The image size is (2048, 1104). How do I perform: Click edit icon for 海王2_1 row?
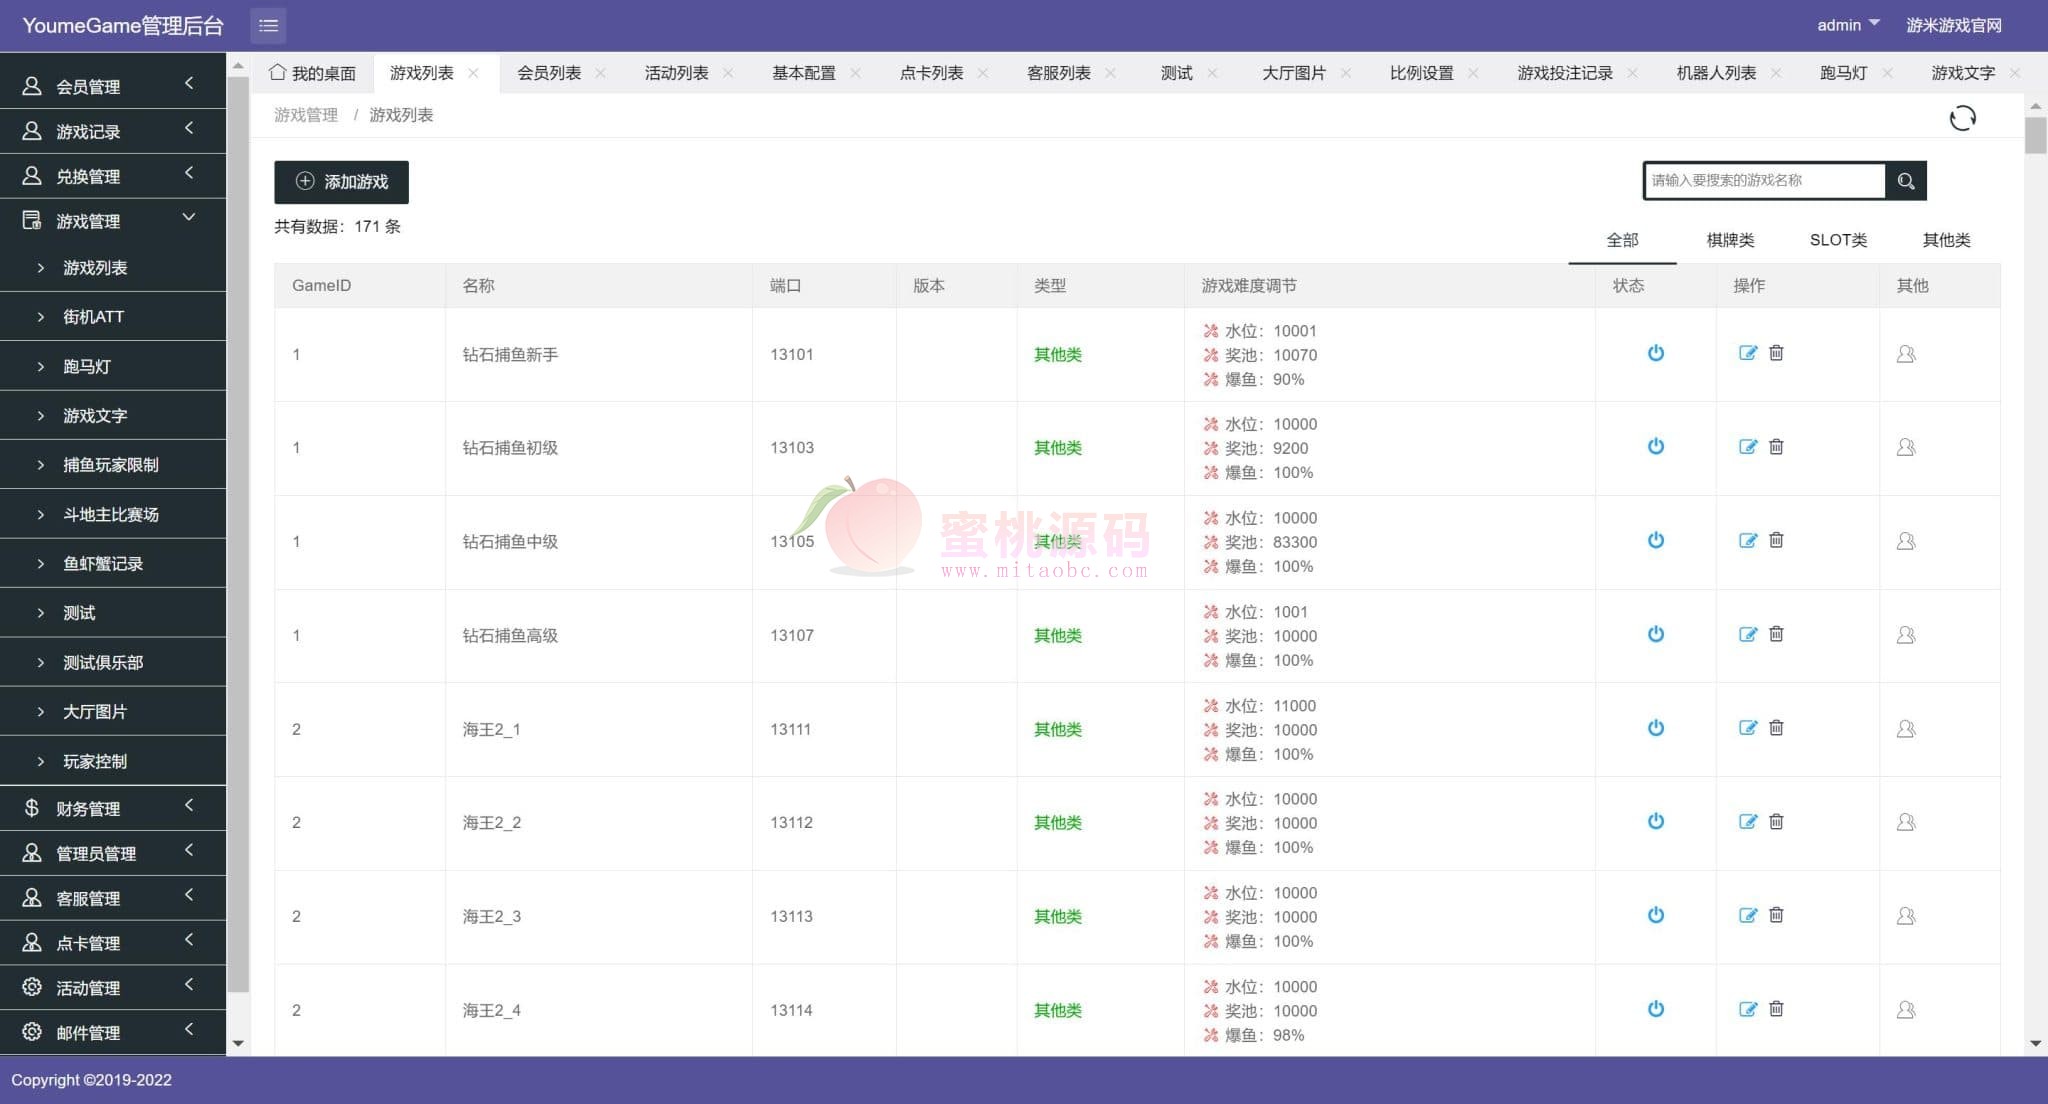pos(1747,728)
